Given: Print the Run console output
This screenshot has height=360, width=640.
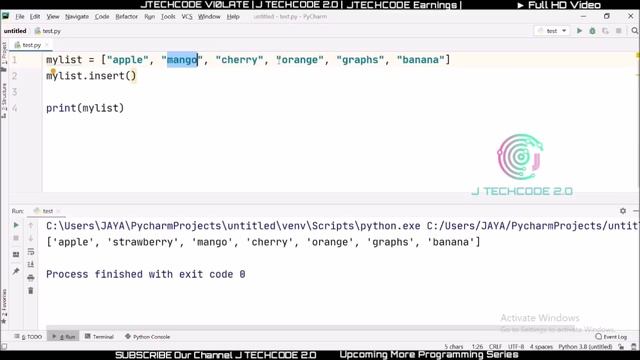Looking at the screenshot, I should (x=31, y=278).
